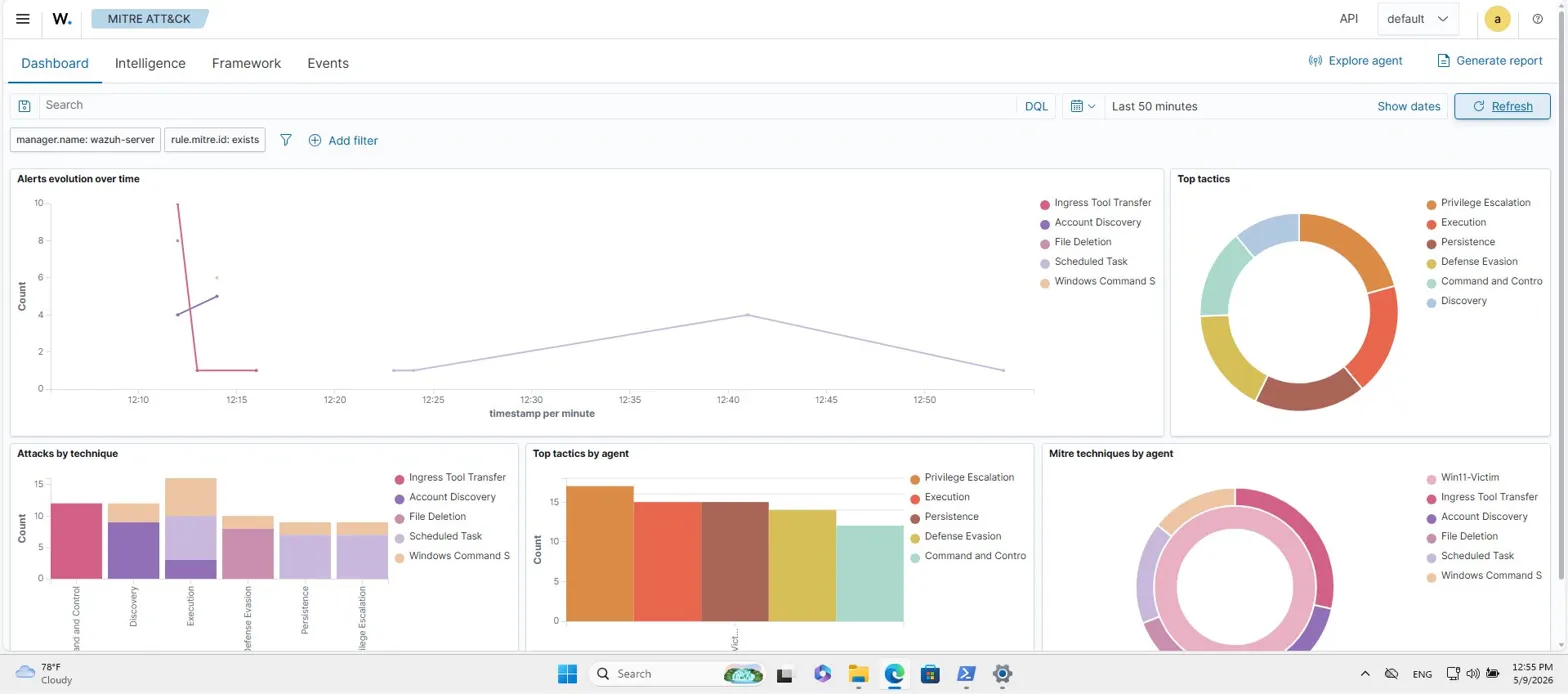Launch Copilot from the taskbar

coord(822,674)
